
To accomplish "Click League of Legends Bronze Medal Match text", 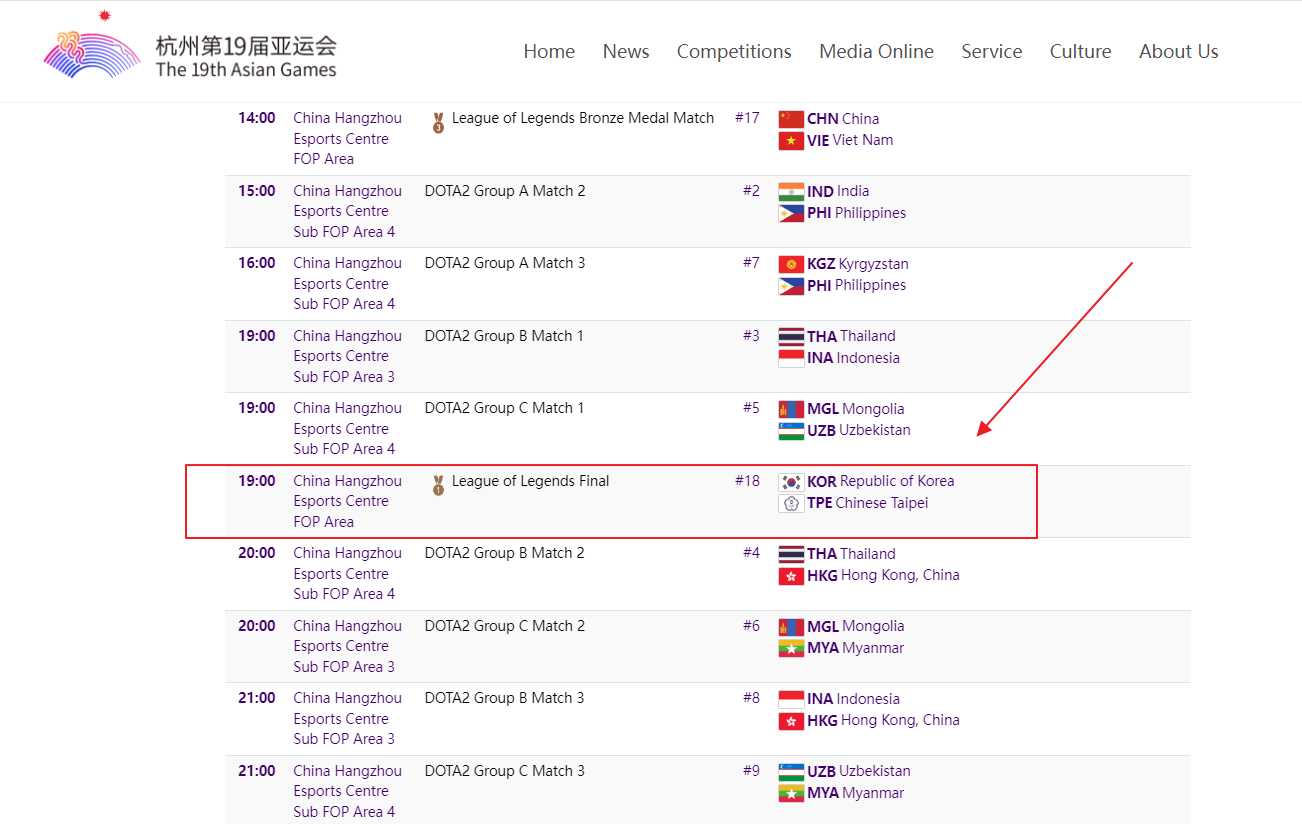I will (583, 118).
